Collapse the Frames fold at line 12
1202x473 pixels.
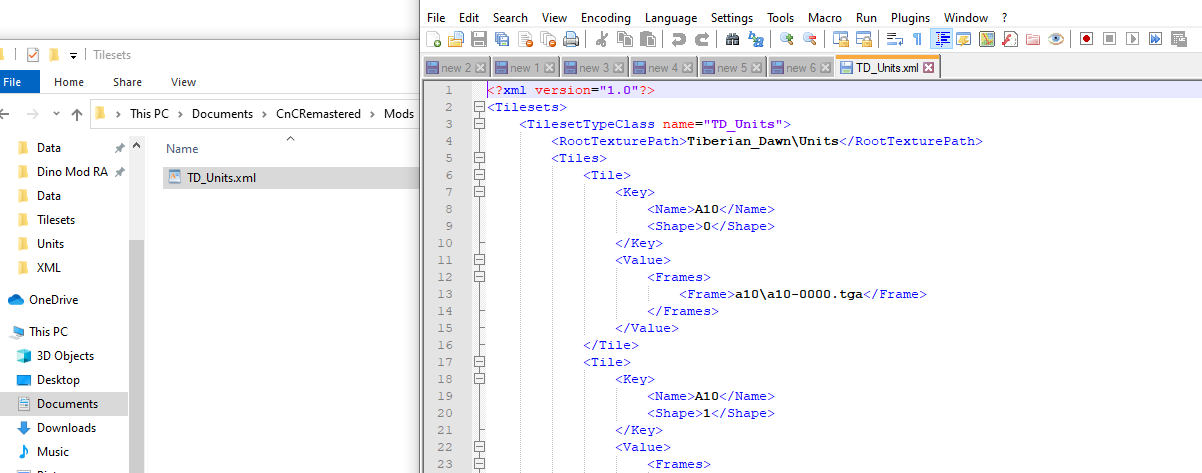click(478, 277)
